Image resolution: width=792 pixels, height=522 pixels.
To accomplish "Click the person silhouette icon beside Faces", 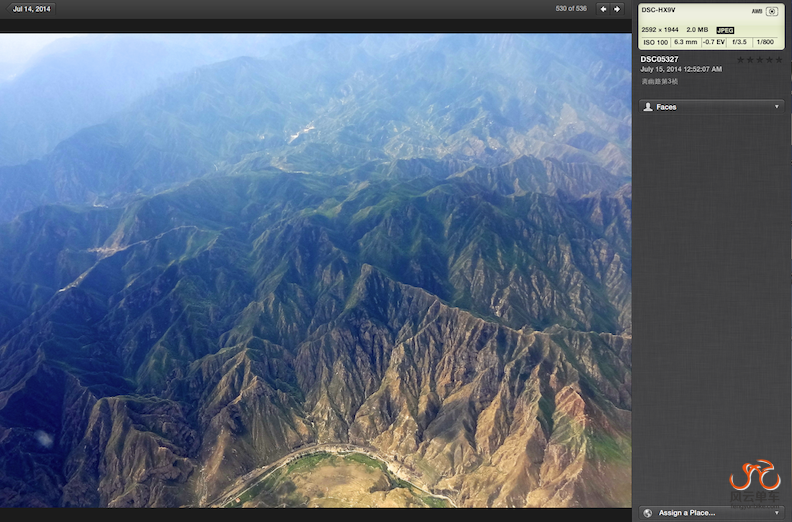I will [648, 107].
